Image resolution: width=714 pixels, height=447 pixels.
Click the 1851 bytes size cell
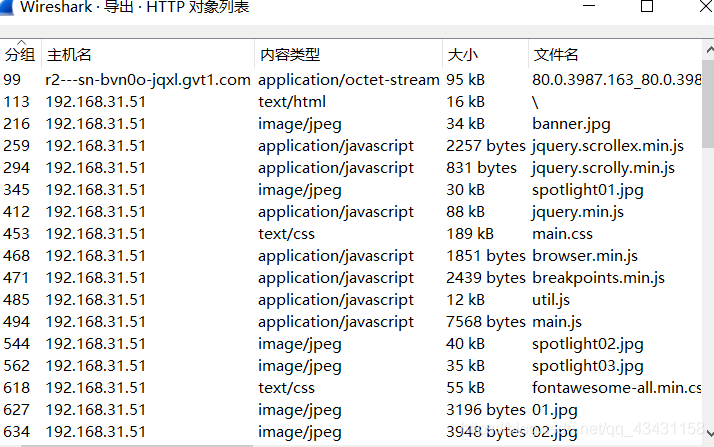coord(485,255)
